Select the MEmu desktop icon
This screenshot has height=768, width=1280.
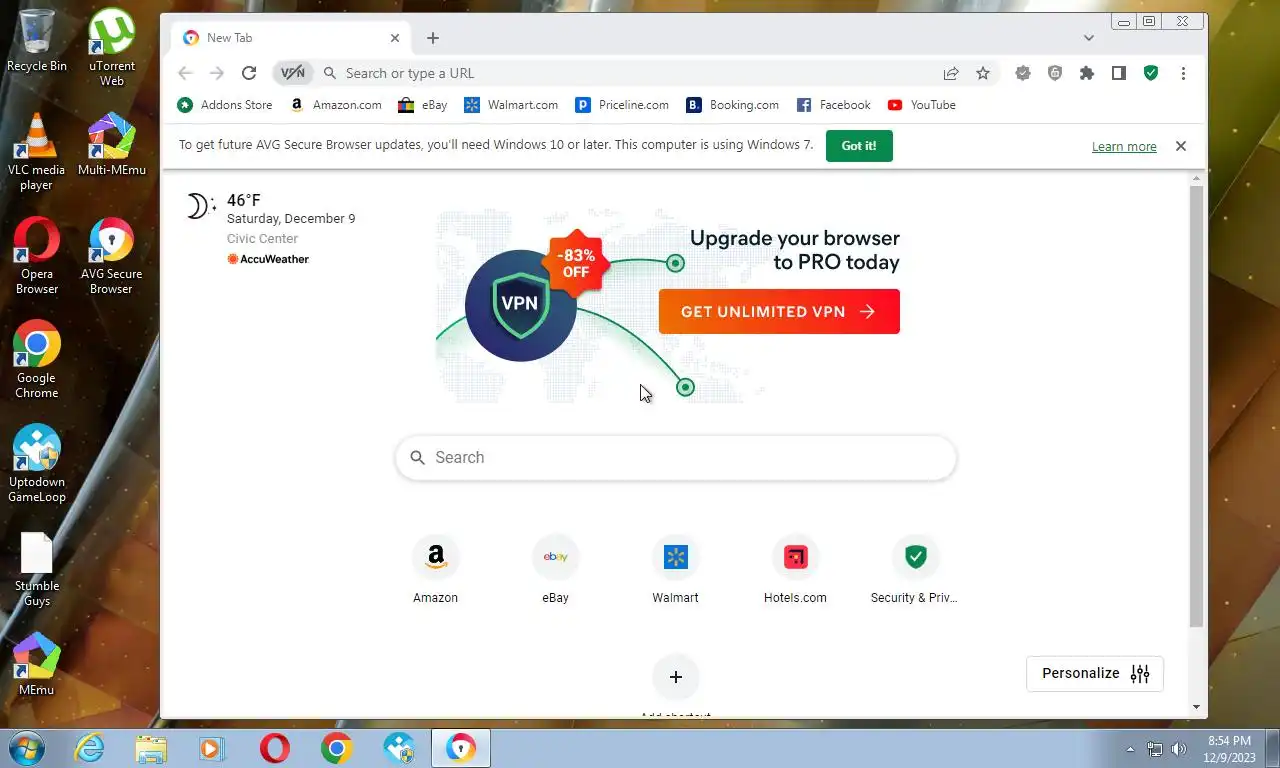37,665
